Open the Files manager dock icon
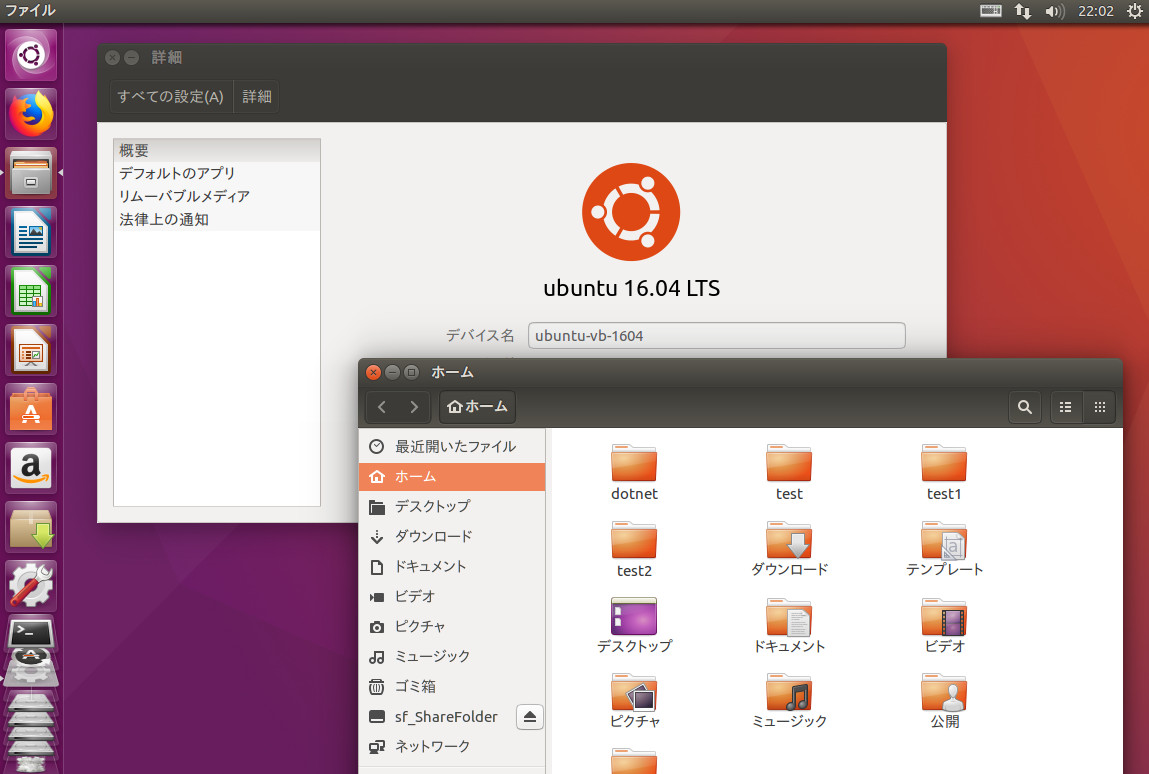Screen dimensions: 1149x774 tap(31, 173)
